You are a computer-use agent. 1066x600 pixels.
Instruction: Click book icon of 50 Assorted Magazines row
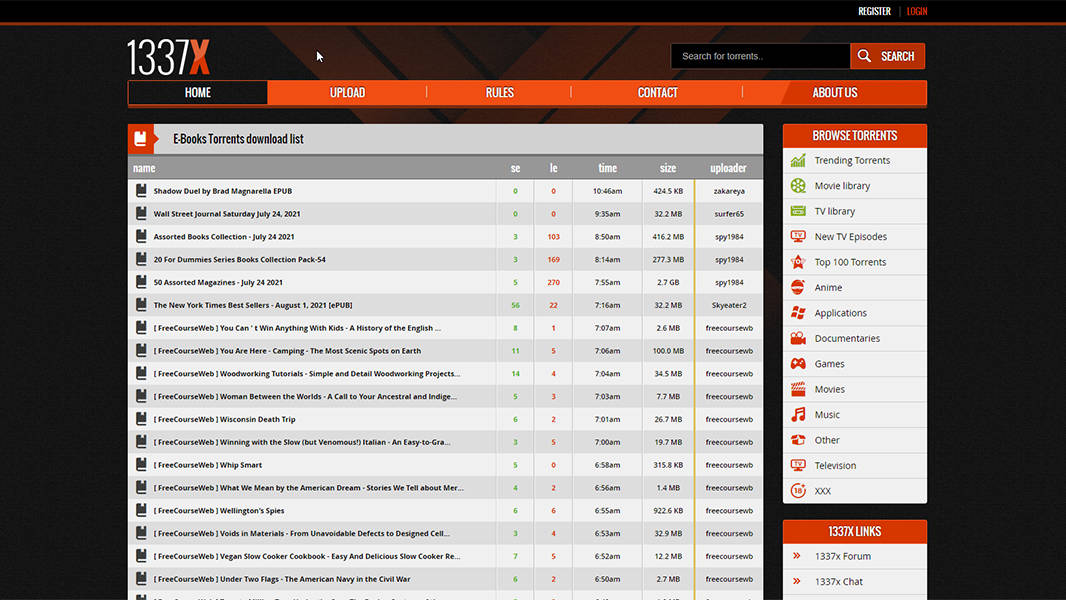click(x=141, y=282)
